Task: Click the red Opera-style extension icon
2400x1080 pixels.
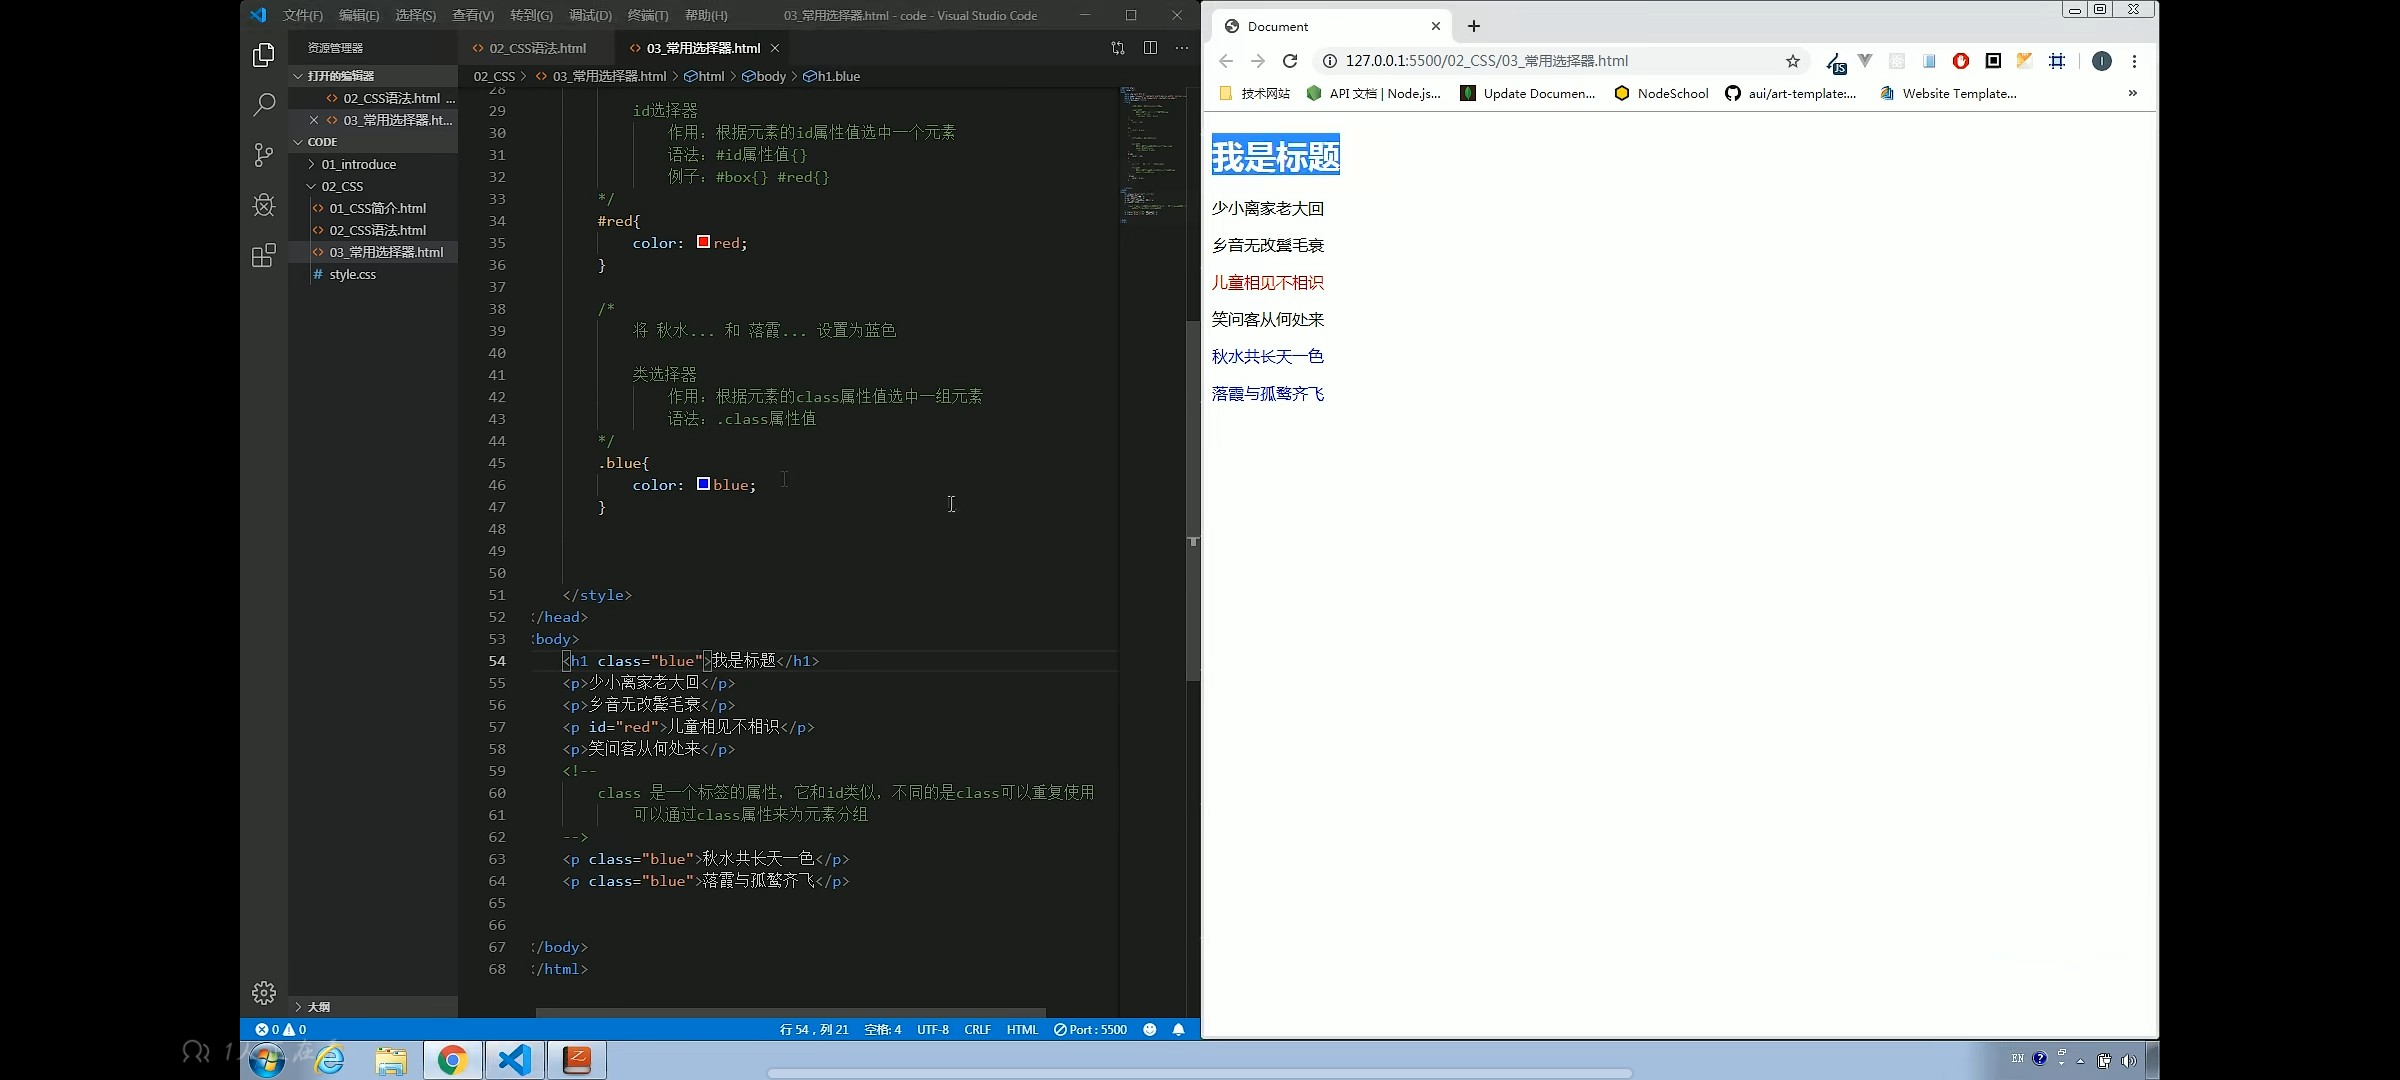Action: pyautogui.click(x=1961, y=61)
